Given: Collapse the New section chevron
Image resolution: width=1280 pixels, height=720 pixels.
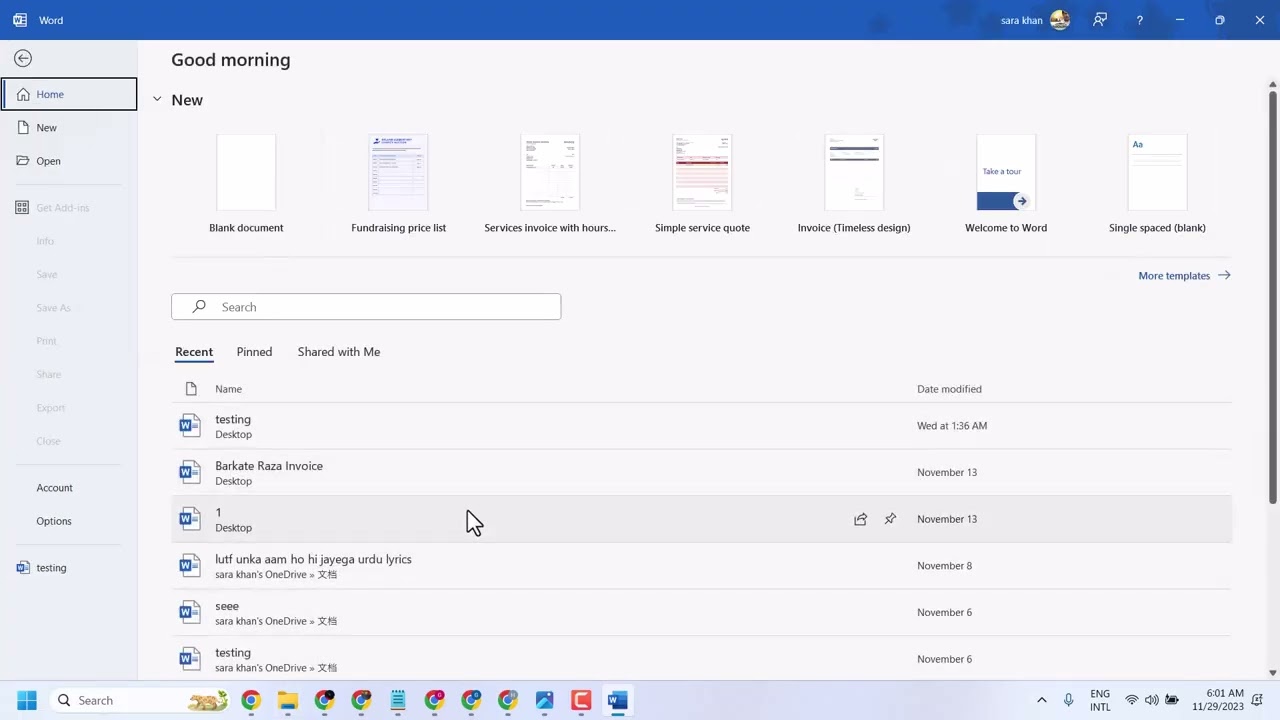Looking at the screenshot, I should tap(157, 100).
